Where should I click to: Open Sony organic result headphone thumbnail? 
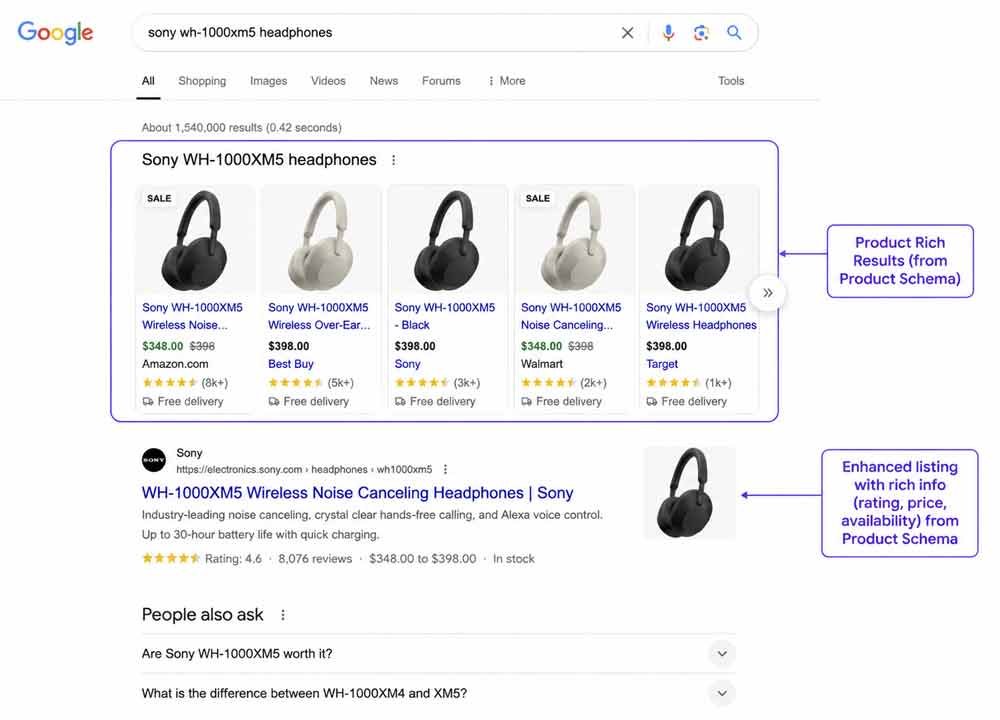click(689, 492)
